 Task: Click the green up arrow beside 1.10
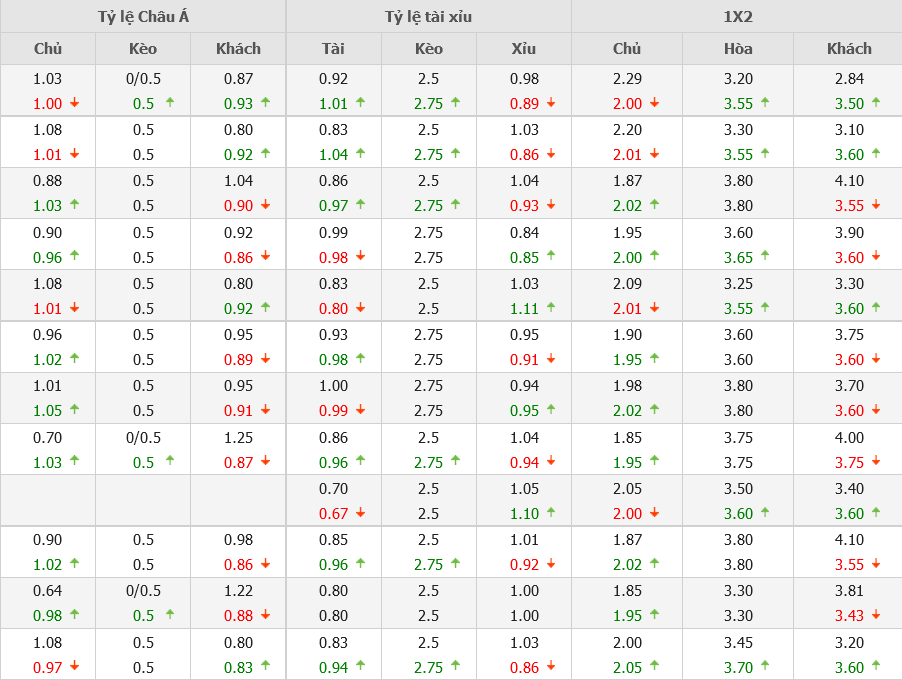[x=551, y=513]
